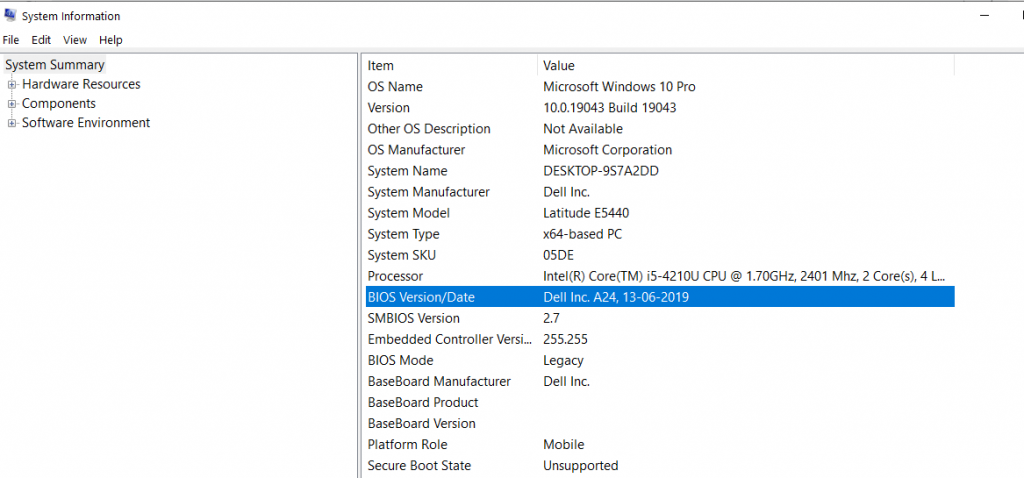The width and height of the screenshot is (1024, 478).
Task: Select the Software Environment tree item
Action: click(x=86, y=123)
